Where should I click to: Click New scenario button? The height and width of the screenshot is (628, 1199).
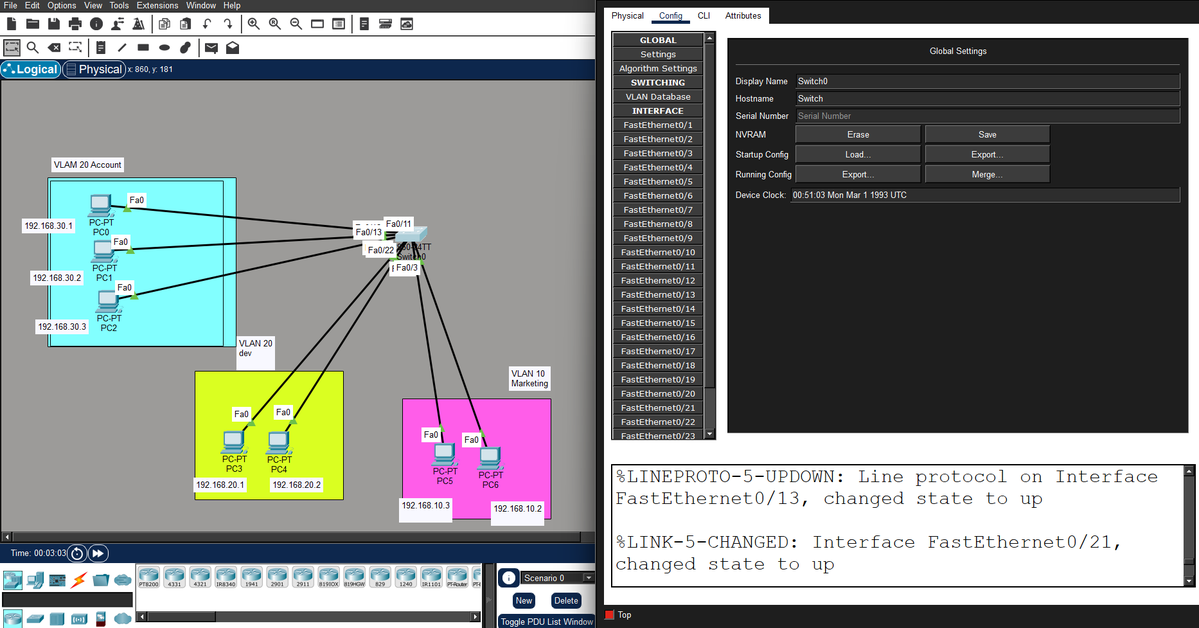click(x=524, y=600)
